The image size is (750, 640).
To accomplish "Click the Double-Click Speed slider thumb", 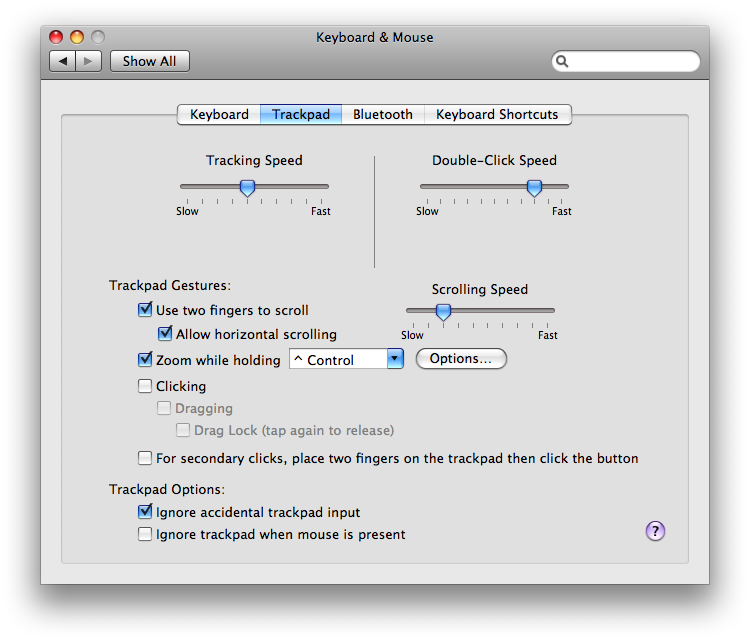I will tap(534, 188).
